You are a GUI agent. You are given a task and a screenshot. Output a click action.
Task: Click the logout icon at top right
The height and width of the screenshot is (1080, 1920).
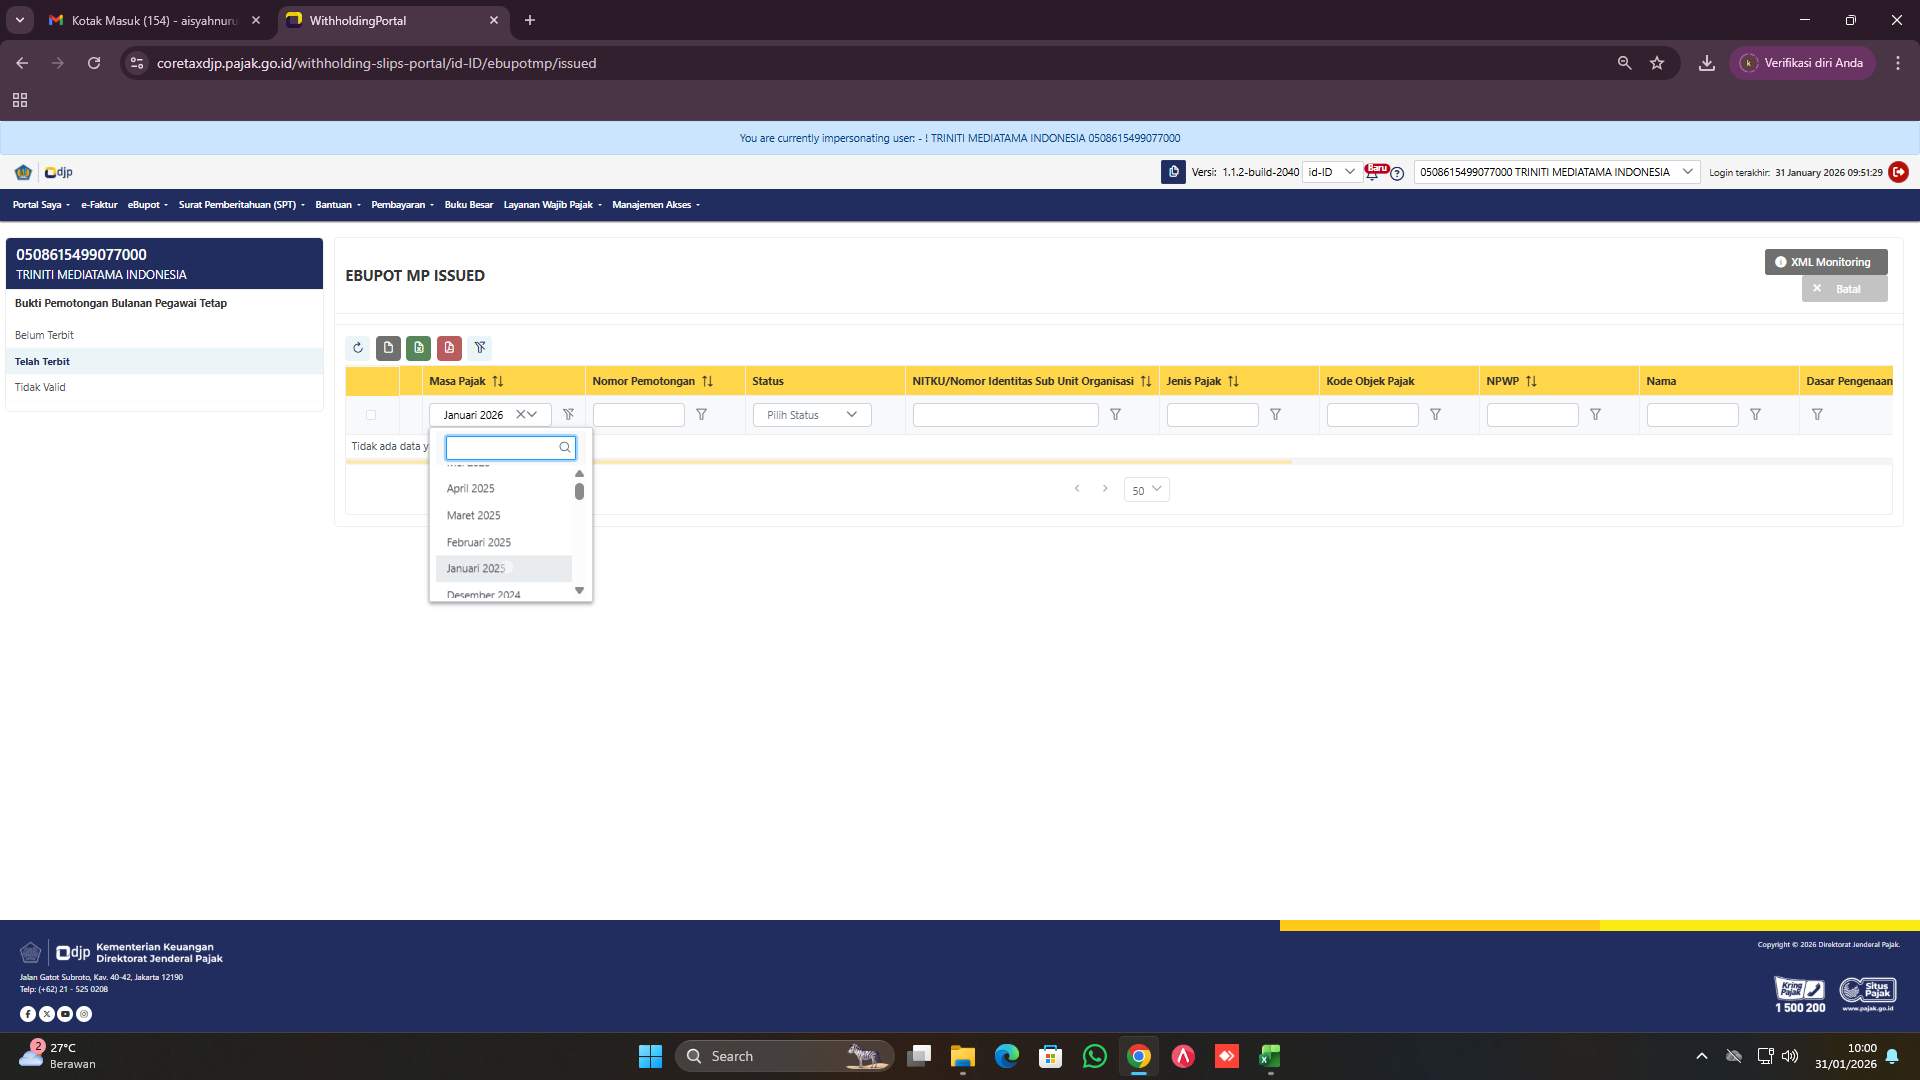(1899, 172)
